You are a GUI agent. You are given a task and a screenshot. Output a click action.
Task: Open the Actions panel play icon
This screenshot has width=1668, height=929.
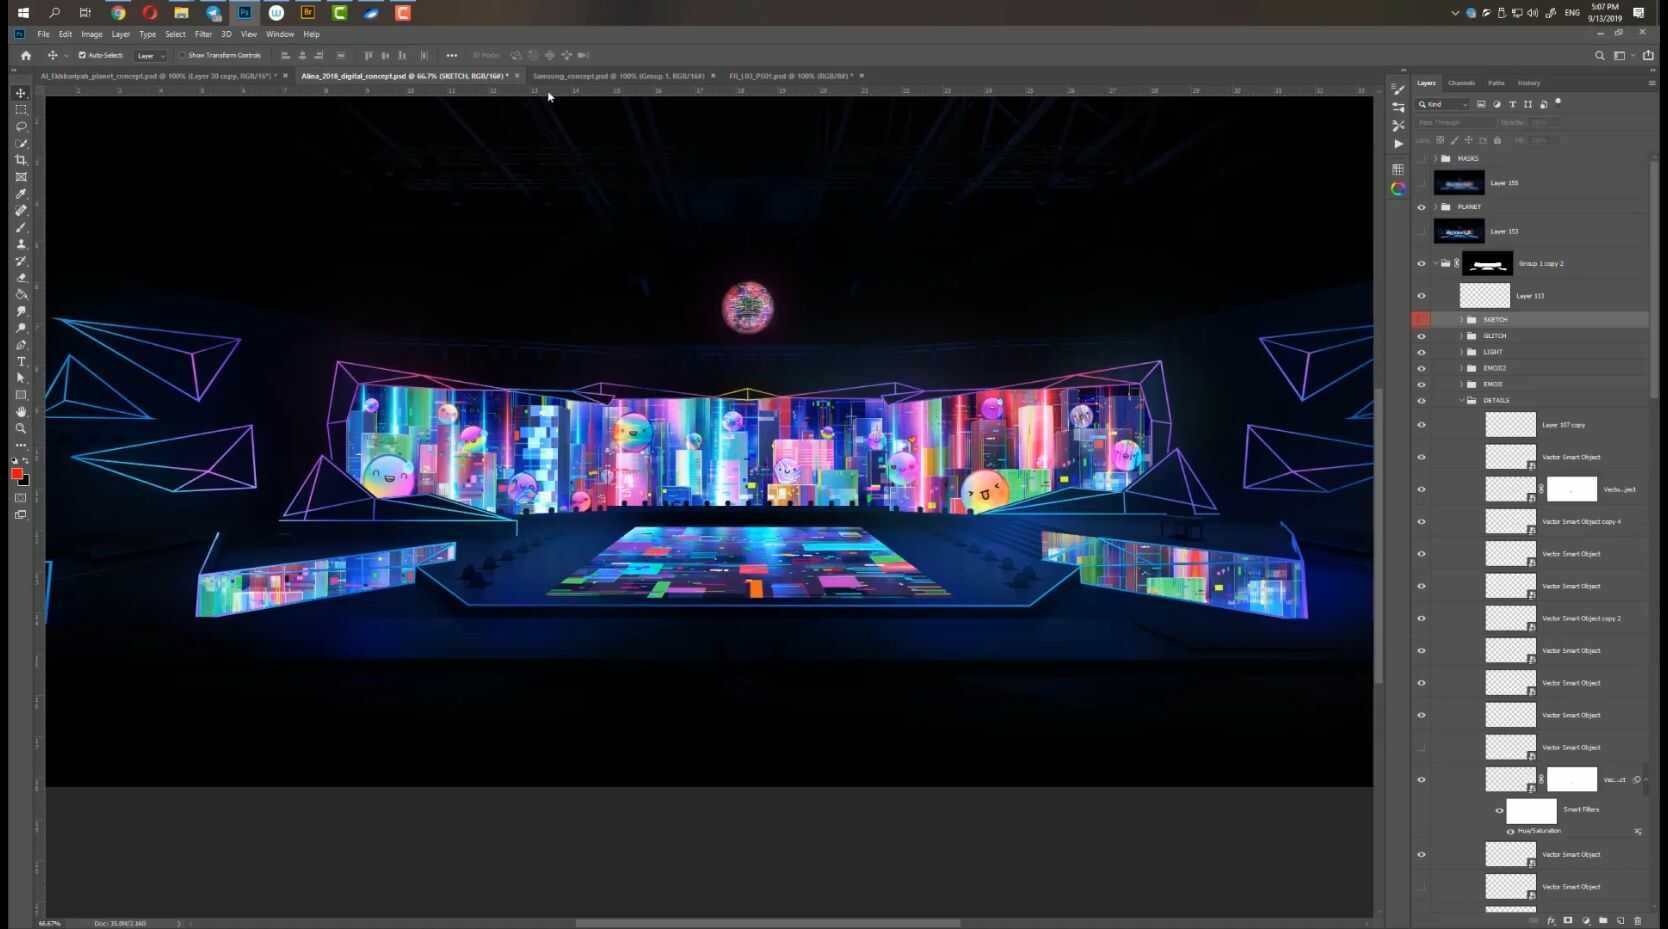[1398, 144]
